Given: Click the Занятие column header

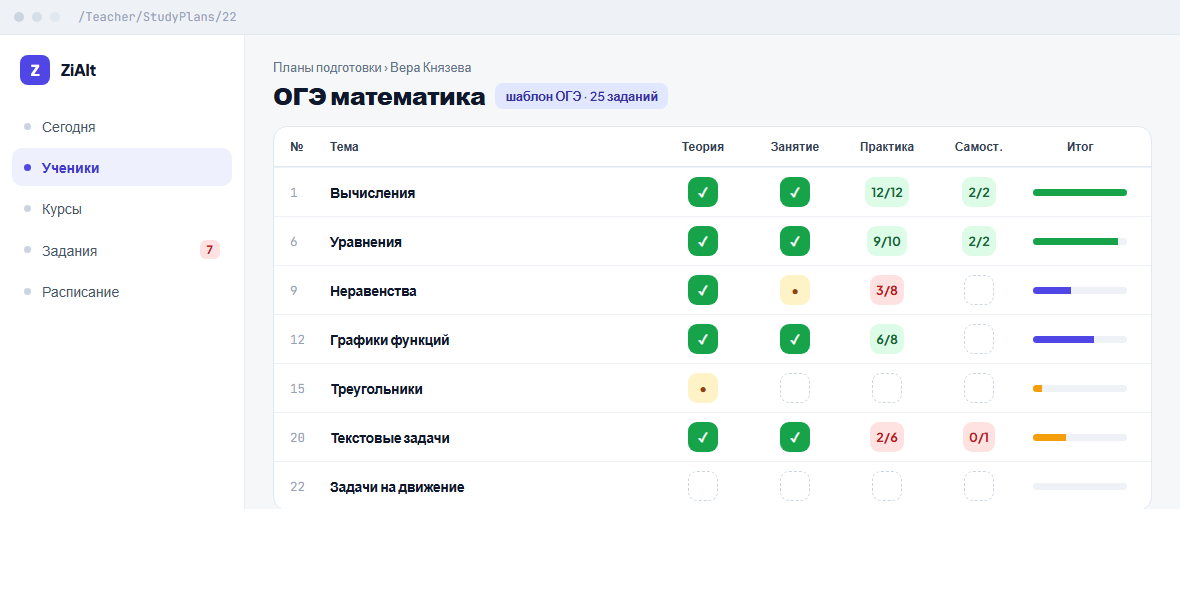Looking at the screenshot, I should (x=795, y=147).
